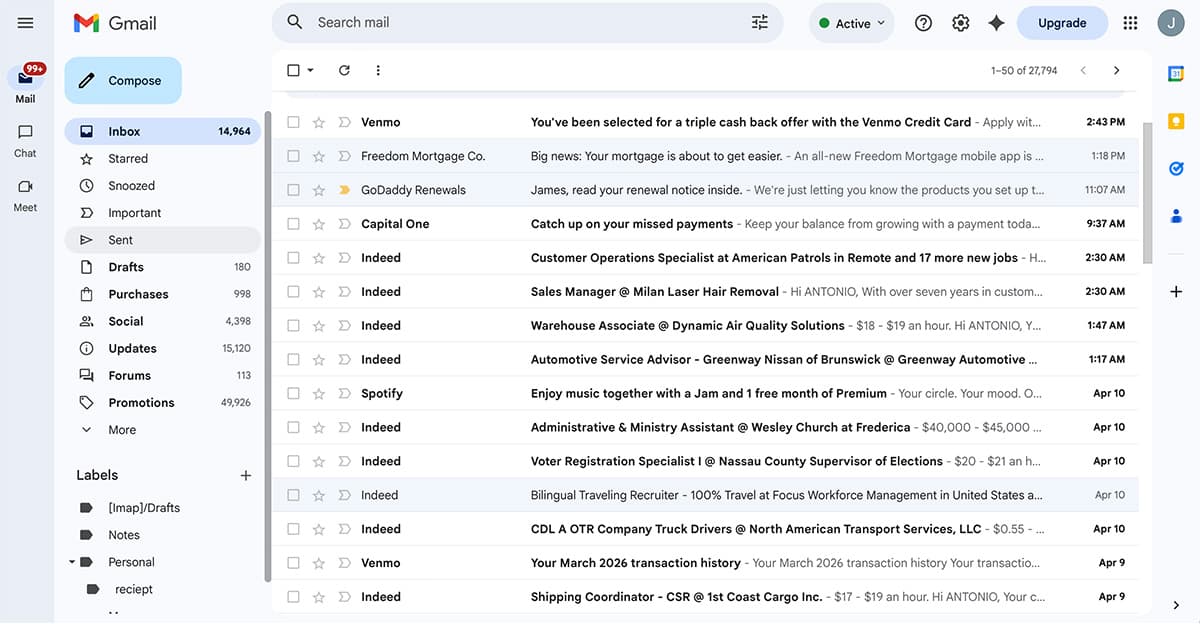Open Chat from the left rail
This screenshot has height=624, width=1200.
(25, 140)
